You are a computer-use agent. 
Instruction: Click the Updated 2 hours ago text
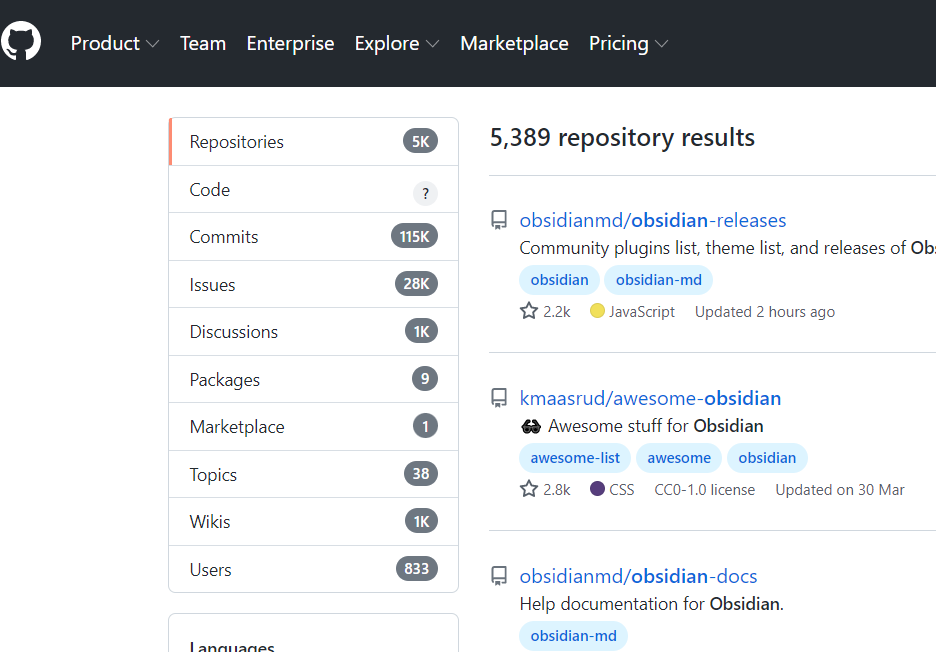(765, 312)
